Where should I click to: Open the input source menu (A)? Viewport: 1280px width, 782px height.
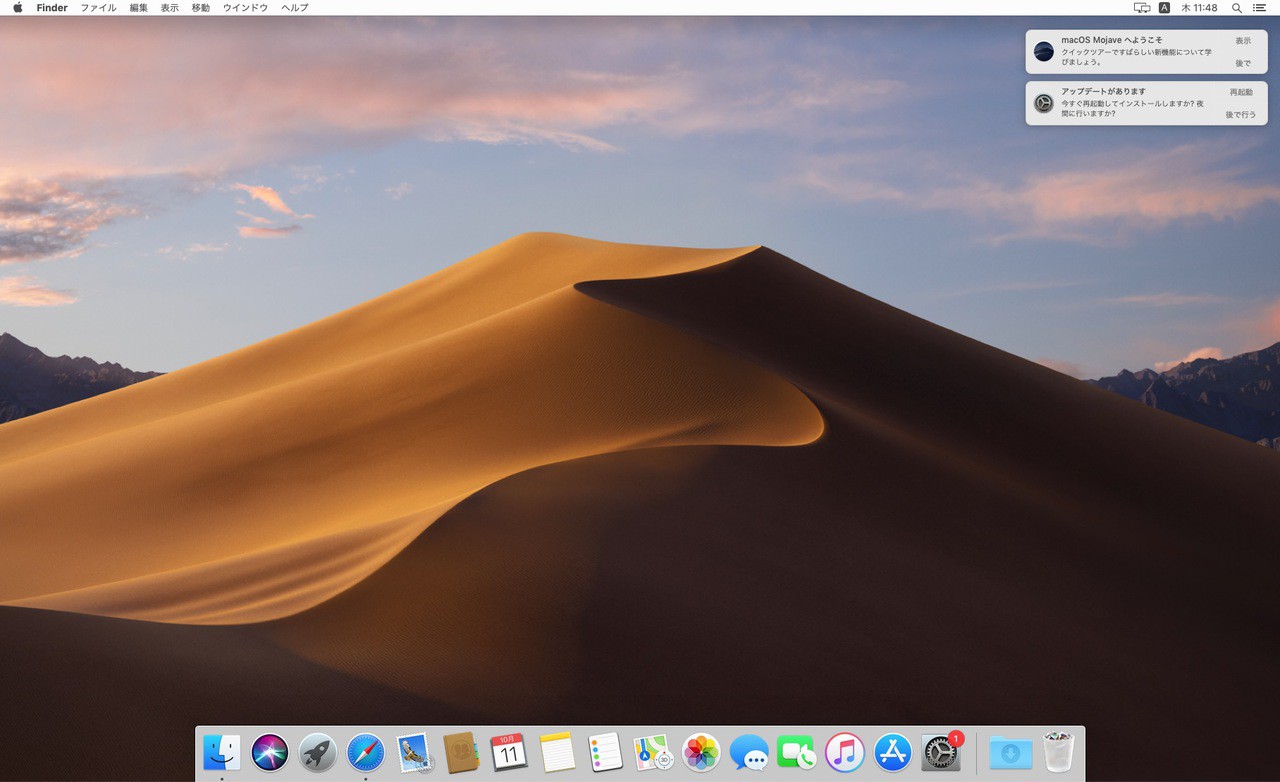tap(1165, 8)
